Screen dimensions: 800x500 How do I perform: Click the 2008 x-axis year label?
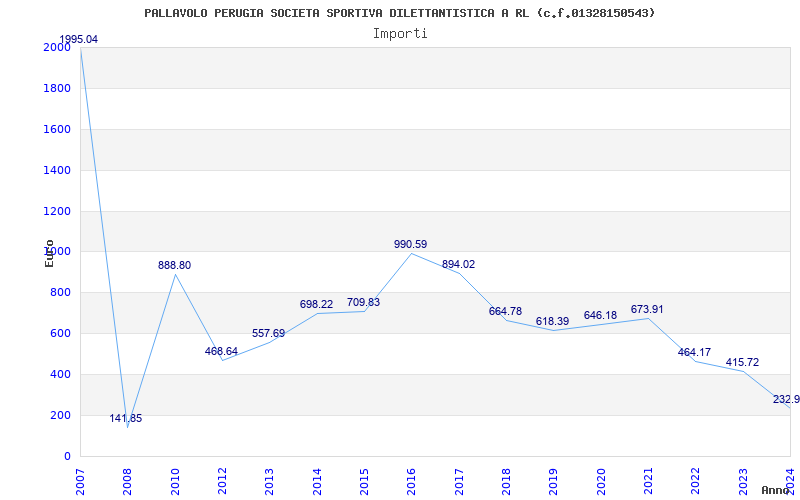pyautogui.click(x=128, y=482)
